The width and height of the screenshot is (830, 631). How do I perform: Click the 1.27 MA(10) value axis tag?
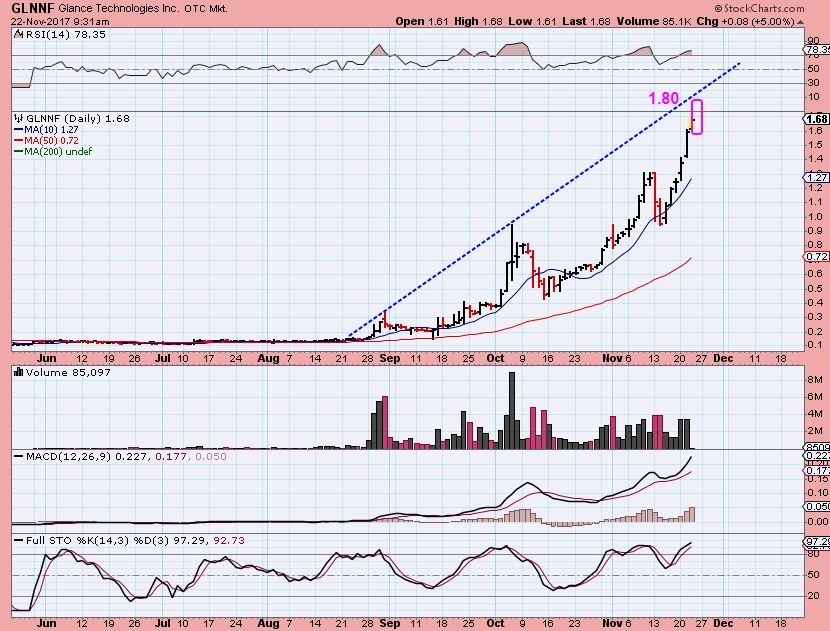816,177
